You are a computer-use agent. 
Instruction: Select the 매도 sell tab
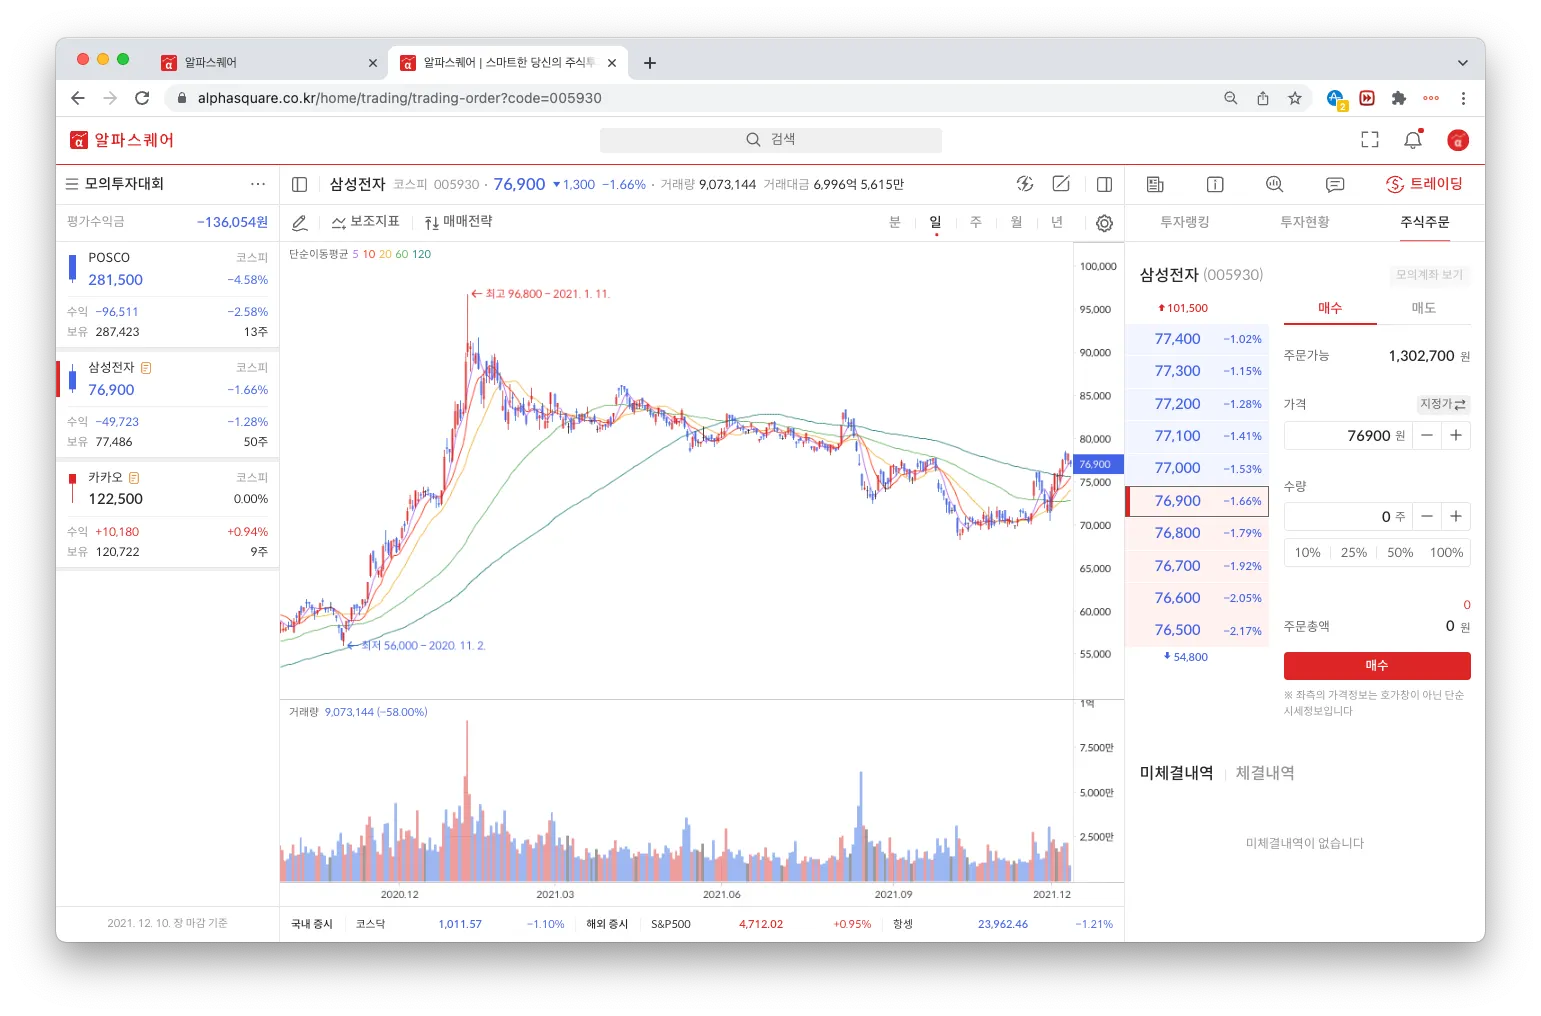pyautogui.click(x=1424, y=308)
